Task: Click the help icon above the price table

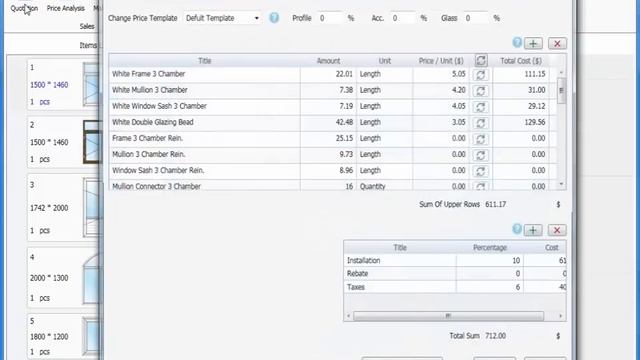Action: tap(517, 42)
